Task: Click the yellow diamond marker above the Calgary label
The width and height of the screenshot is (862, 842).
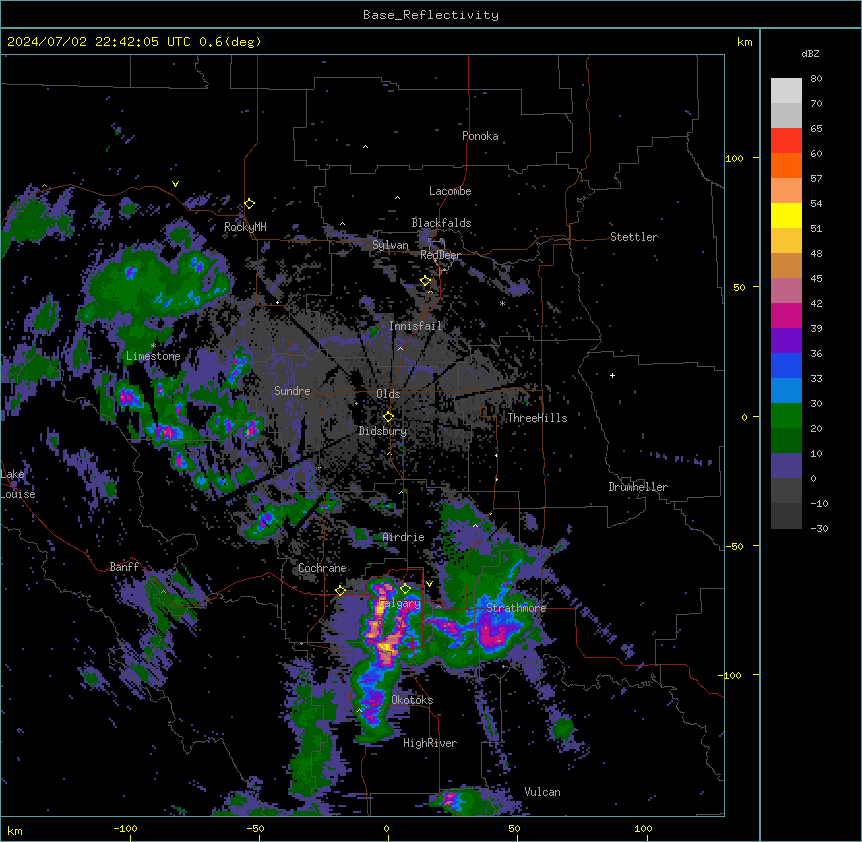Action: (405, 589)
